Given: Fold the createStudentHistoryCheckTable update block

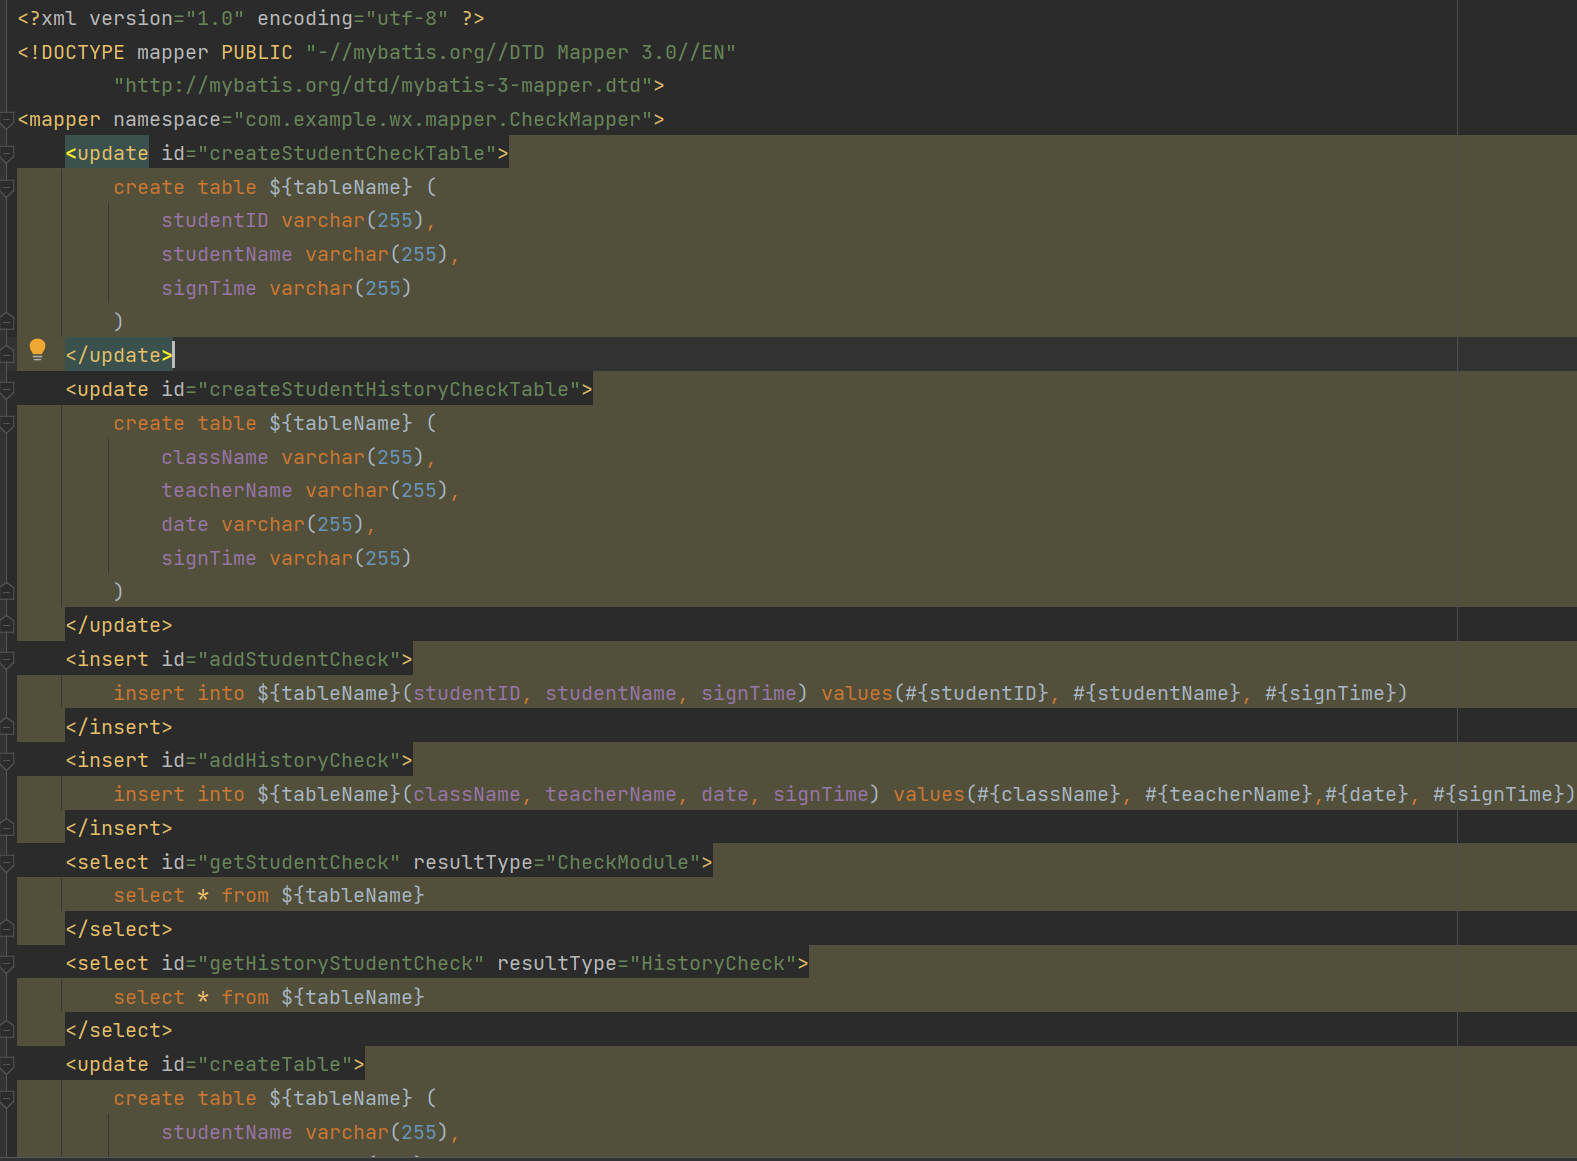Looking at the screenshot, I should pyautogui.click(x=7, y=390).
